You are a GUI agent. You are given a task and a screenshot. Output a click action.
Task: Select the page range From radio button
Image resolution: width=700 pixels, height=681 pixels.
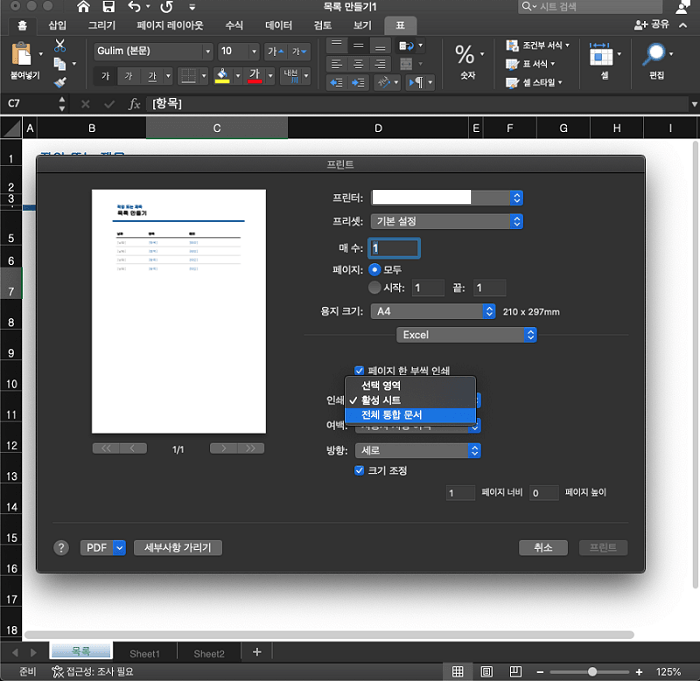375,287
